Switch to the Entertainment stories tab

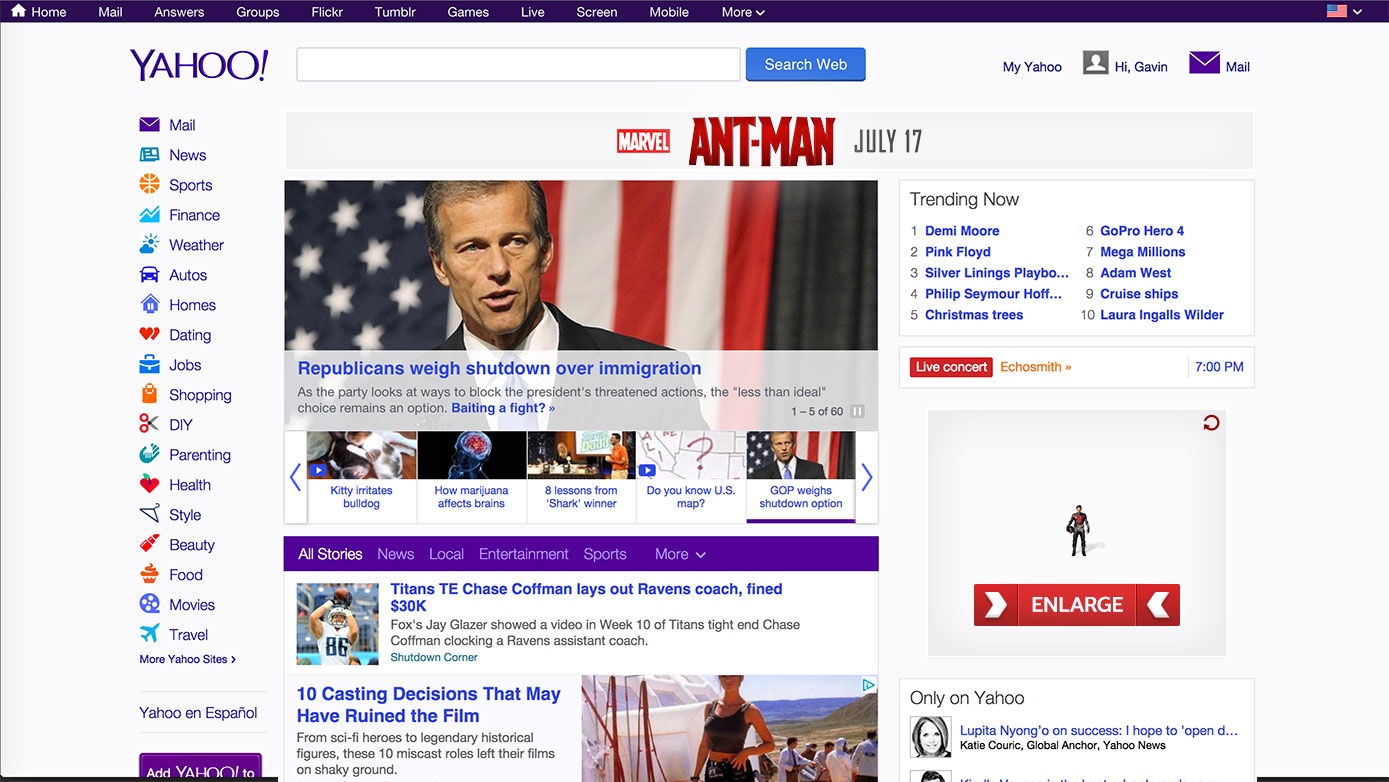pos(524,554)
